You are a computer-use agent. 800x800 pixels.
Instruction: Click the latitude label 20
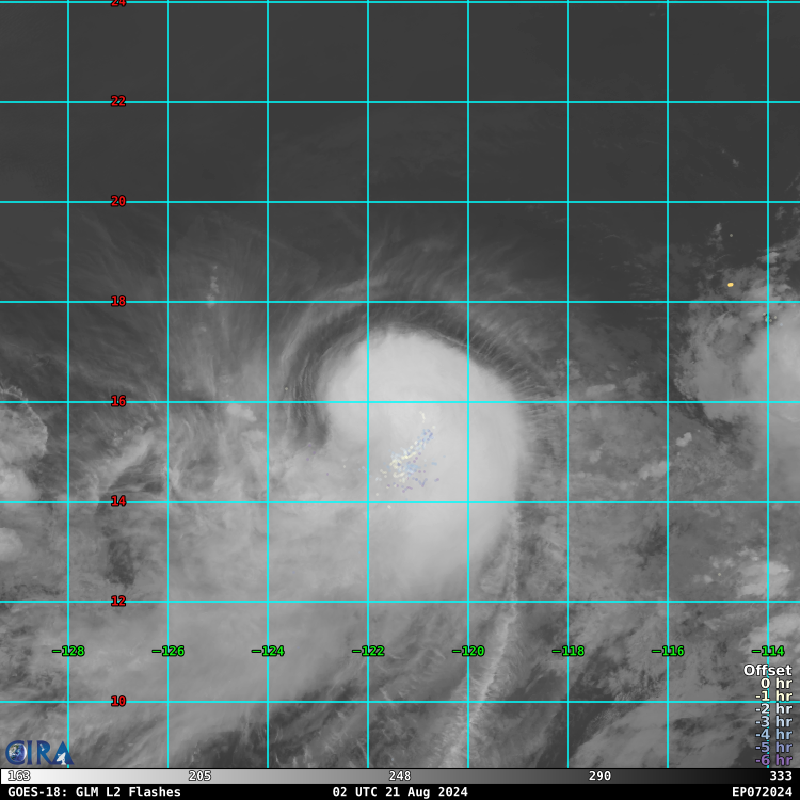tap(118, 201)
